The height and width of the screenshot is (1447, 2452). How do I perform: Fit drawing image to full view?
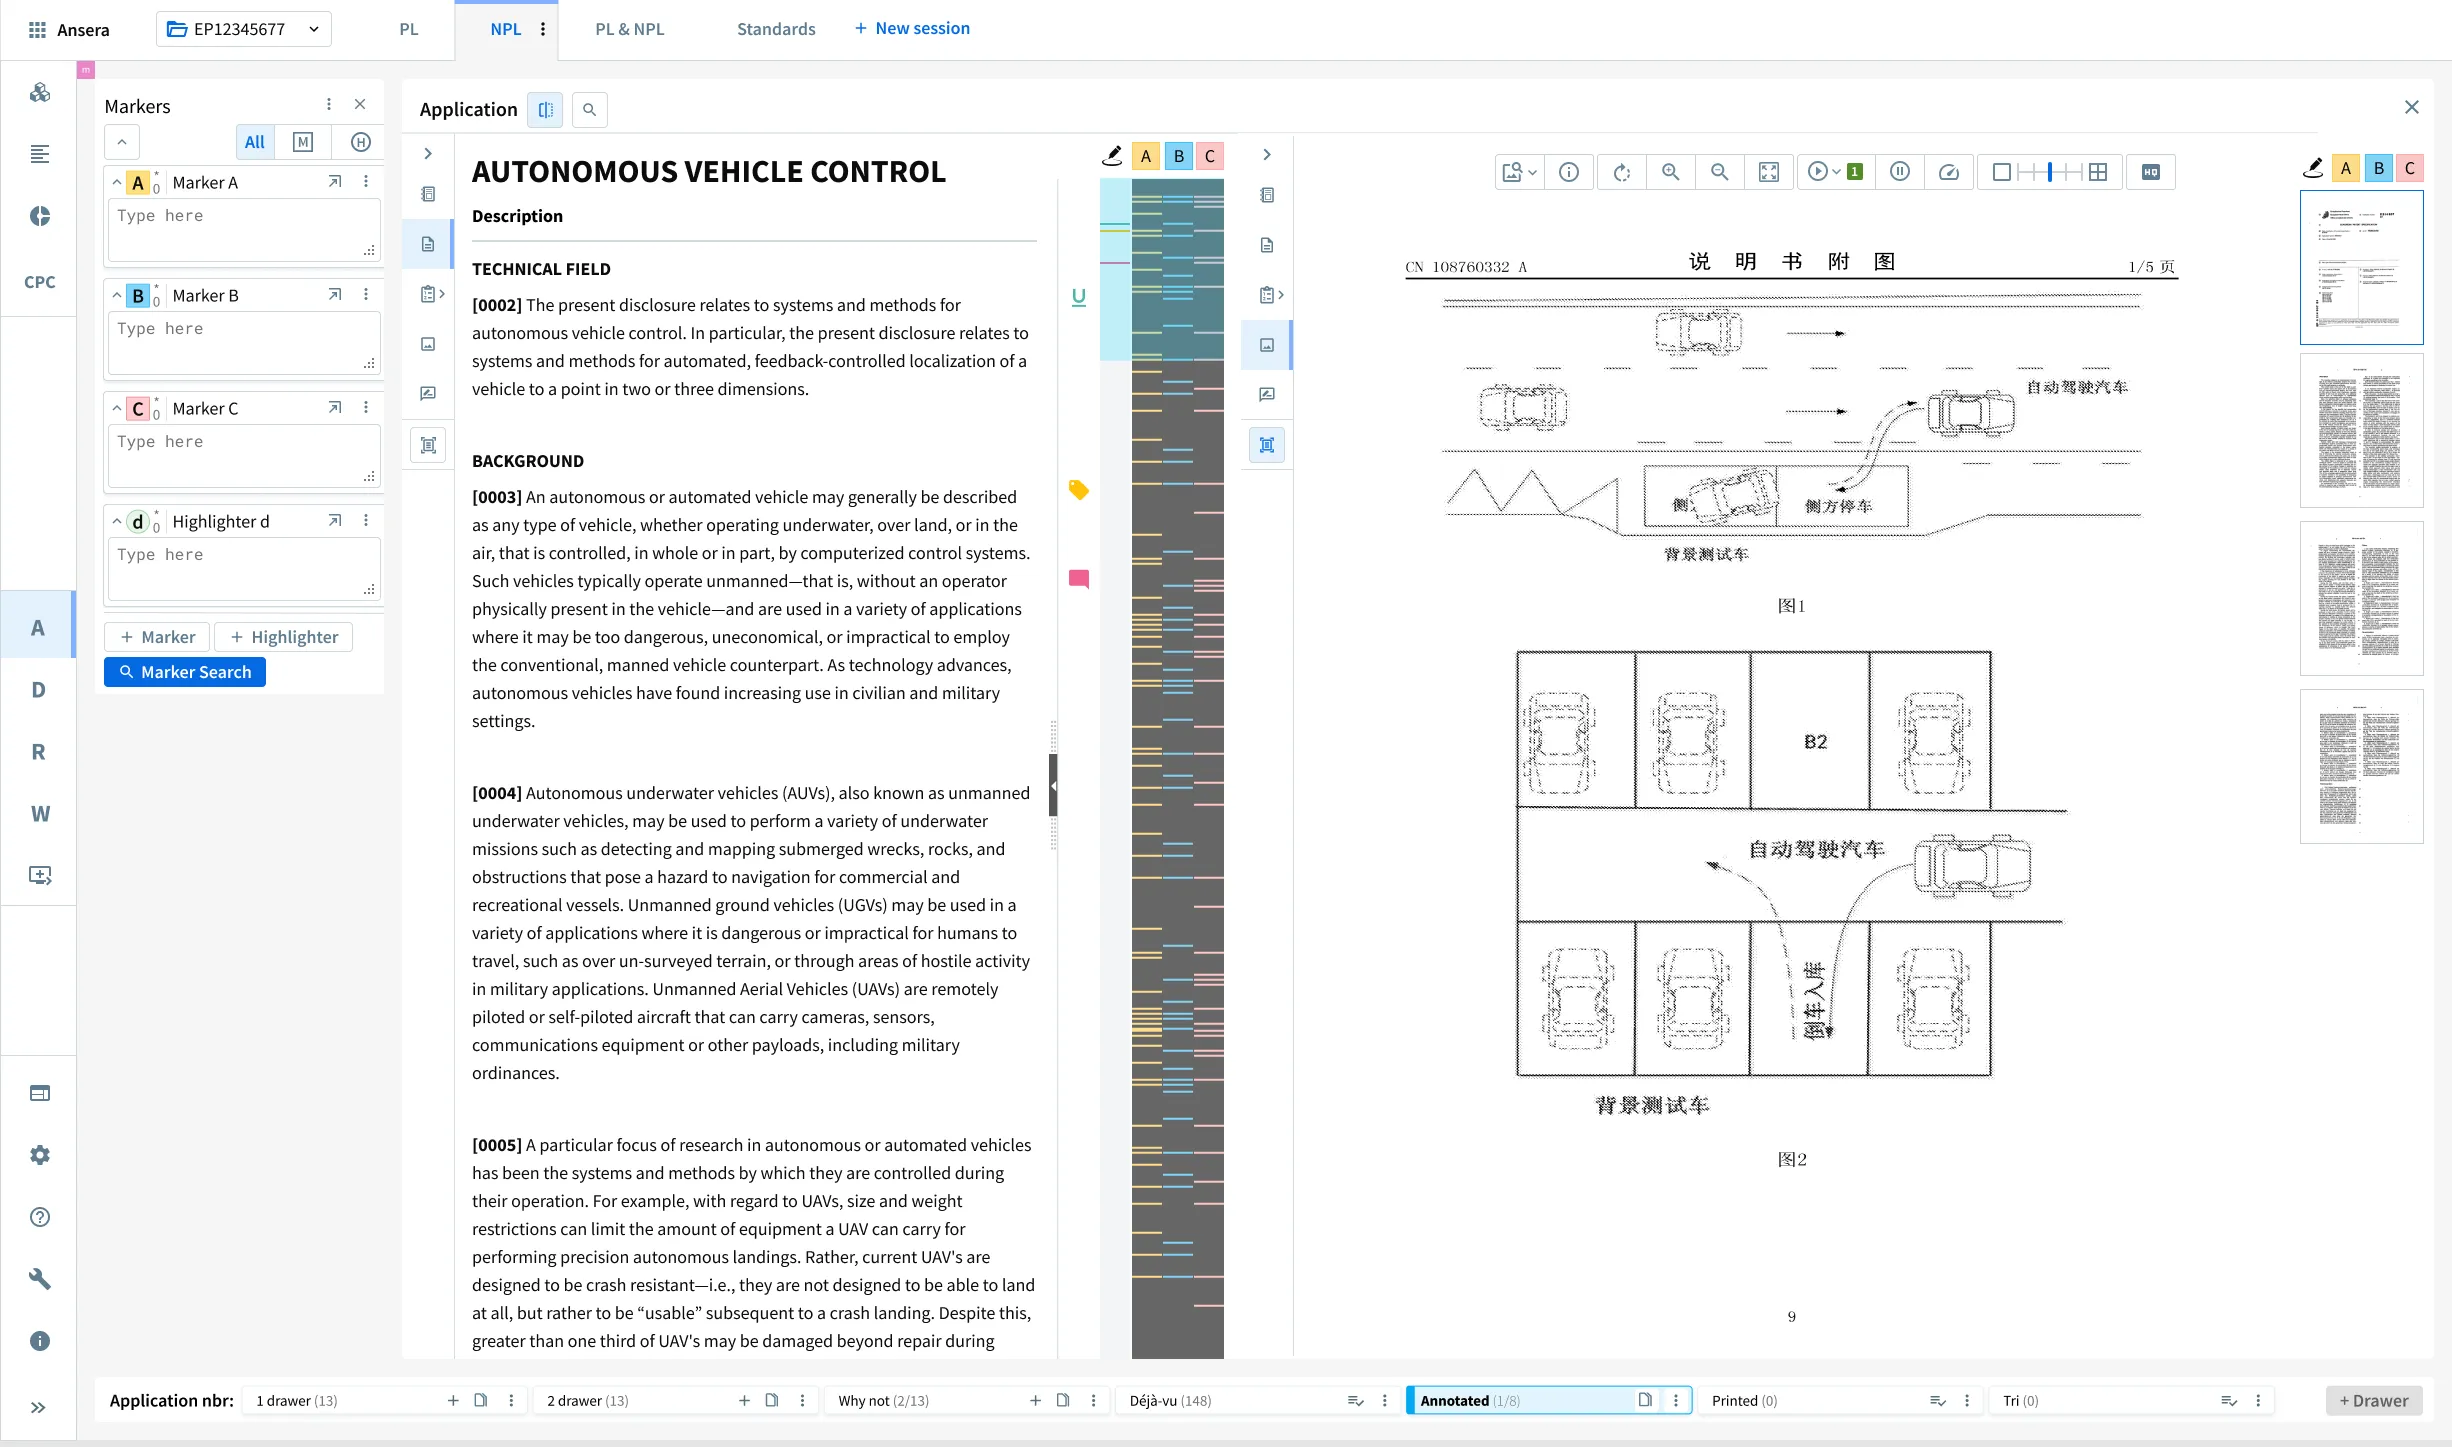click(1769, 172)
